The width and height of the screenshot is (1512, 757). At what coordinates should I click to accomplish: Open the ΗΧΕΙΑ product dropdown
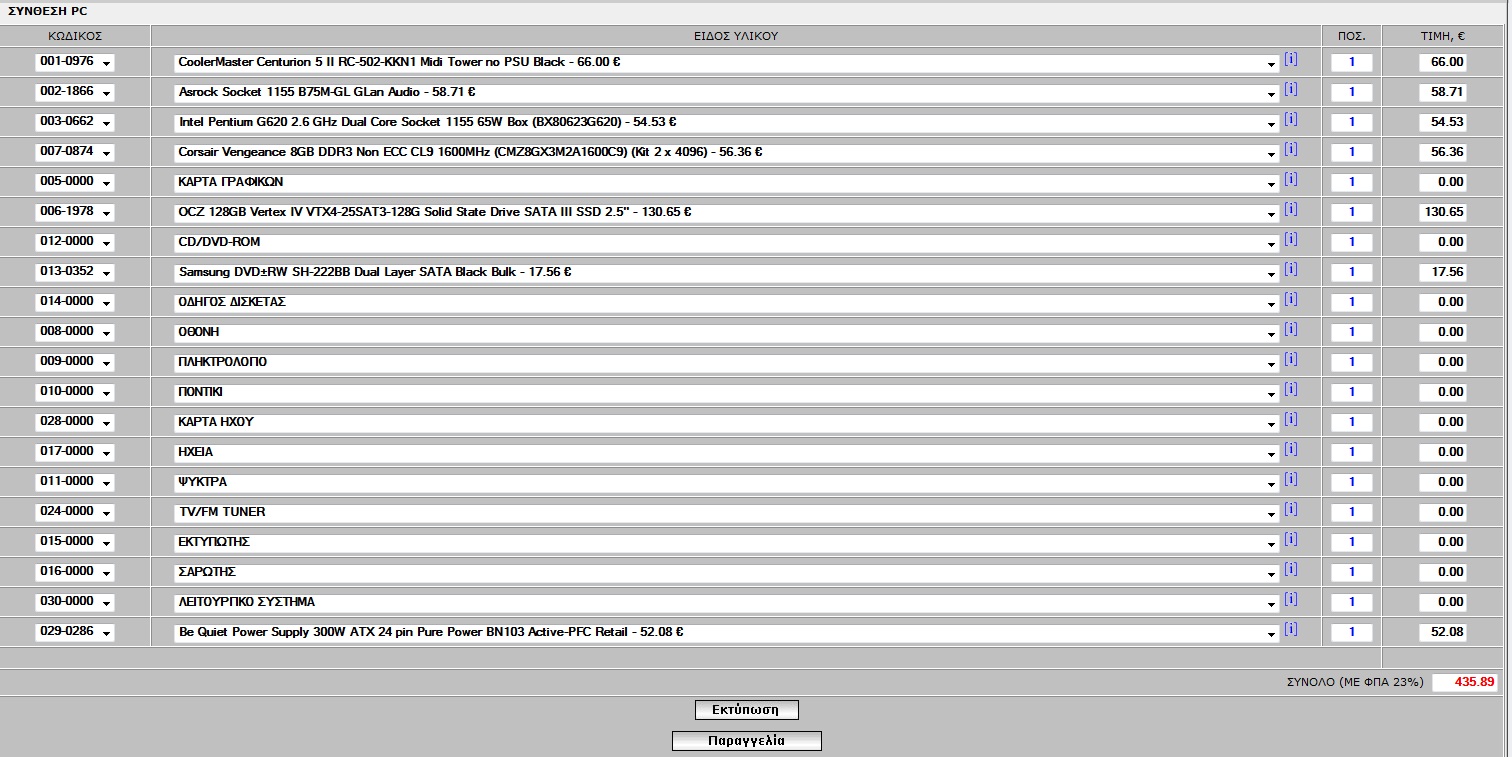tap(727, 452)
